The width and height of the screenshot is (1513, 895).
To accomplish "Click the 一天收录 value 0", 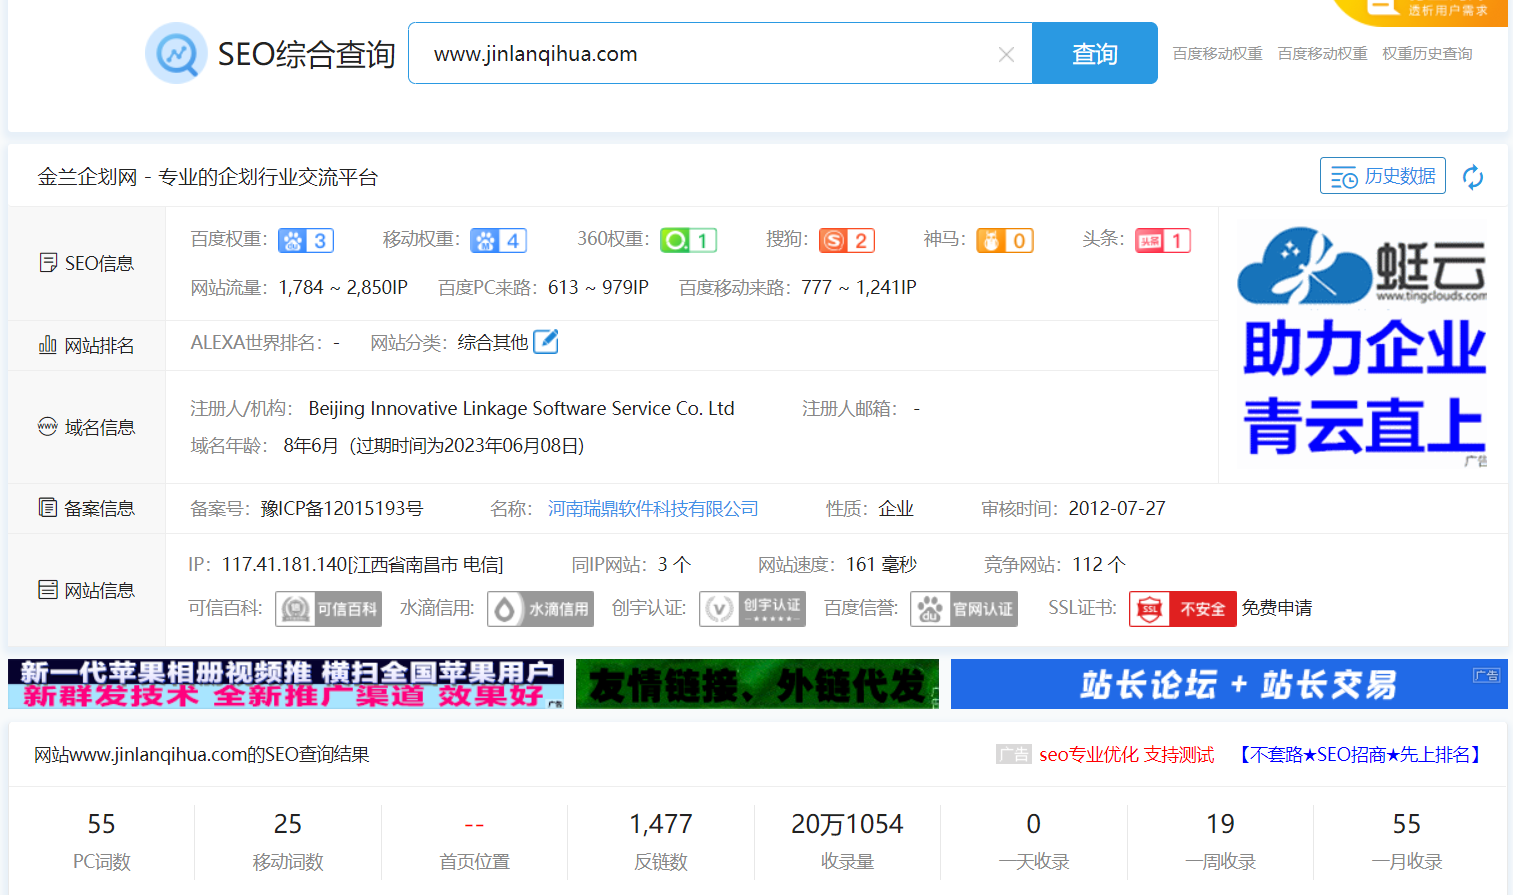I will tap(1034, 824).
